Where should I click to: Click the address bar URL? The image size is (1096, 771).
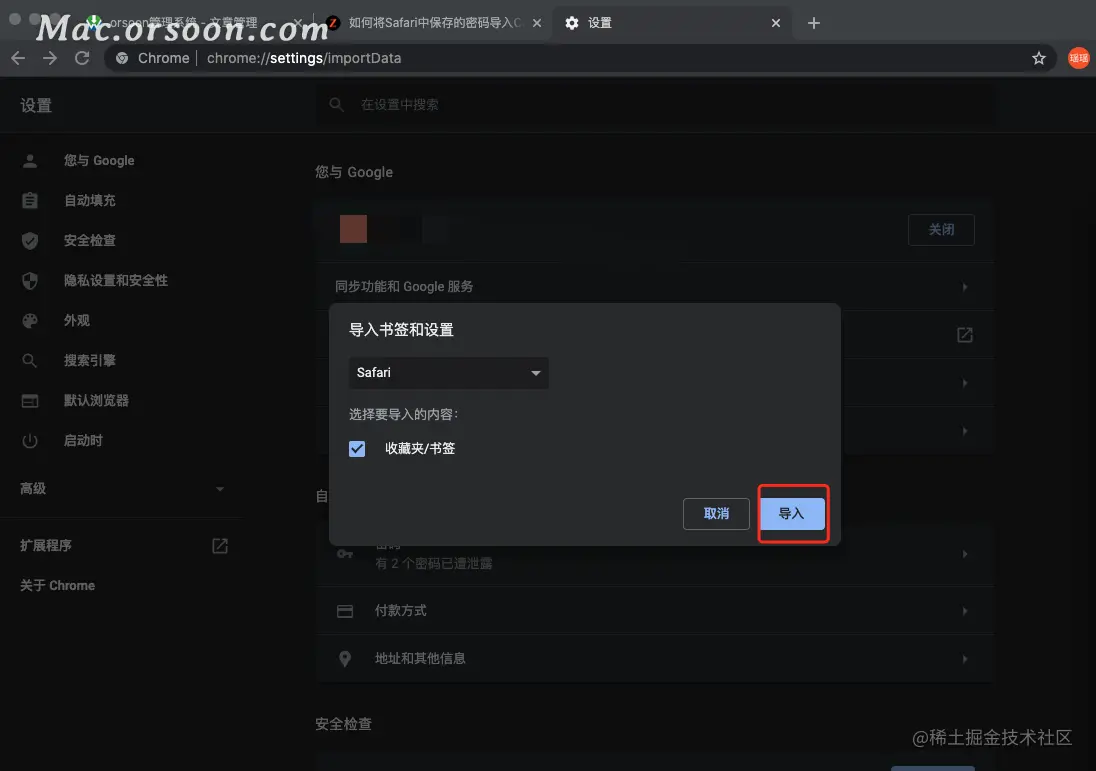pyautogui.click(x=304, y=58)
